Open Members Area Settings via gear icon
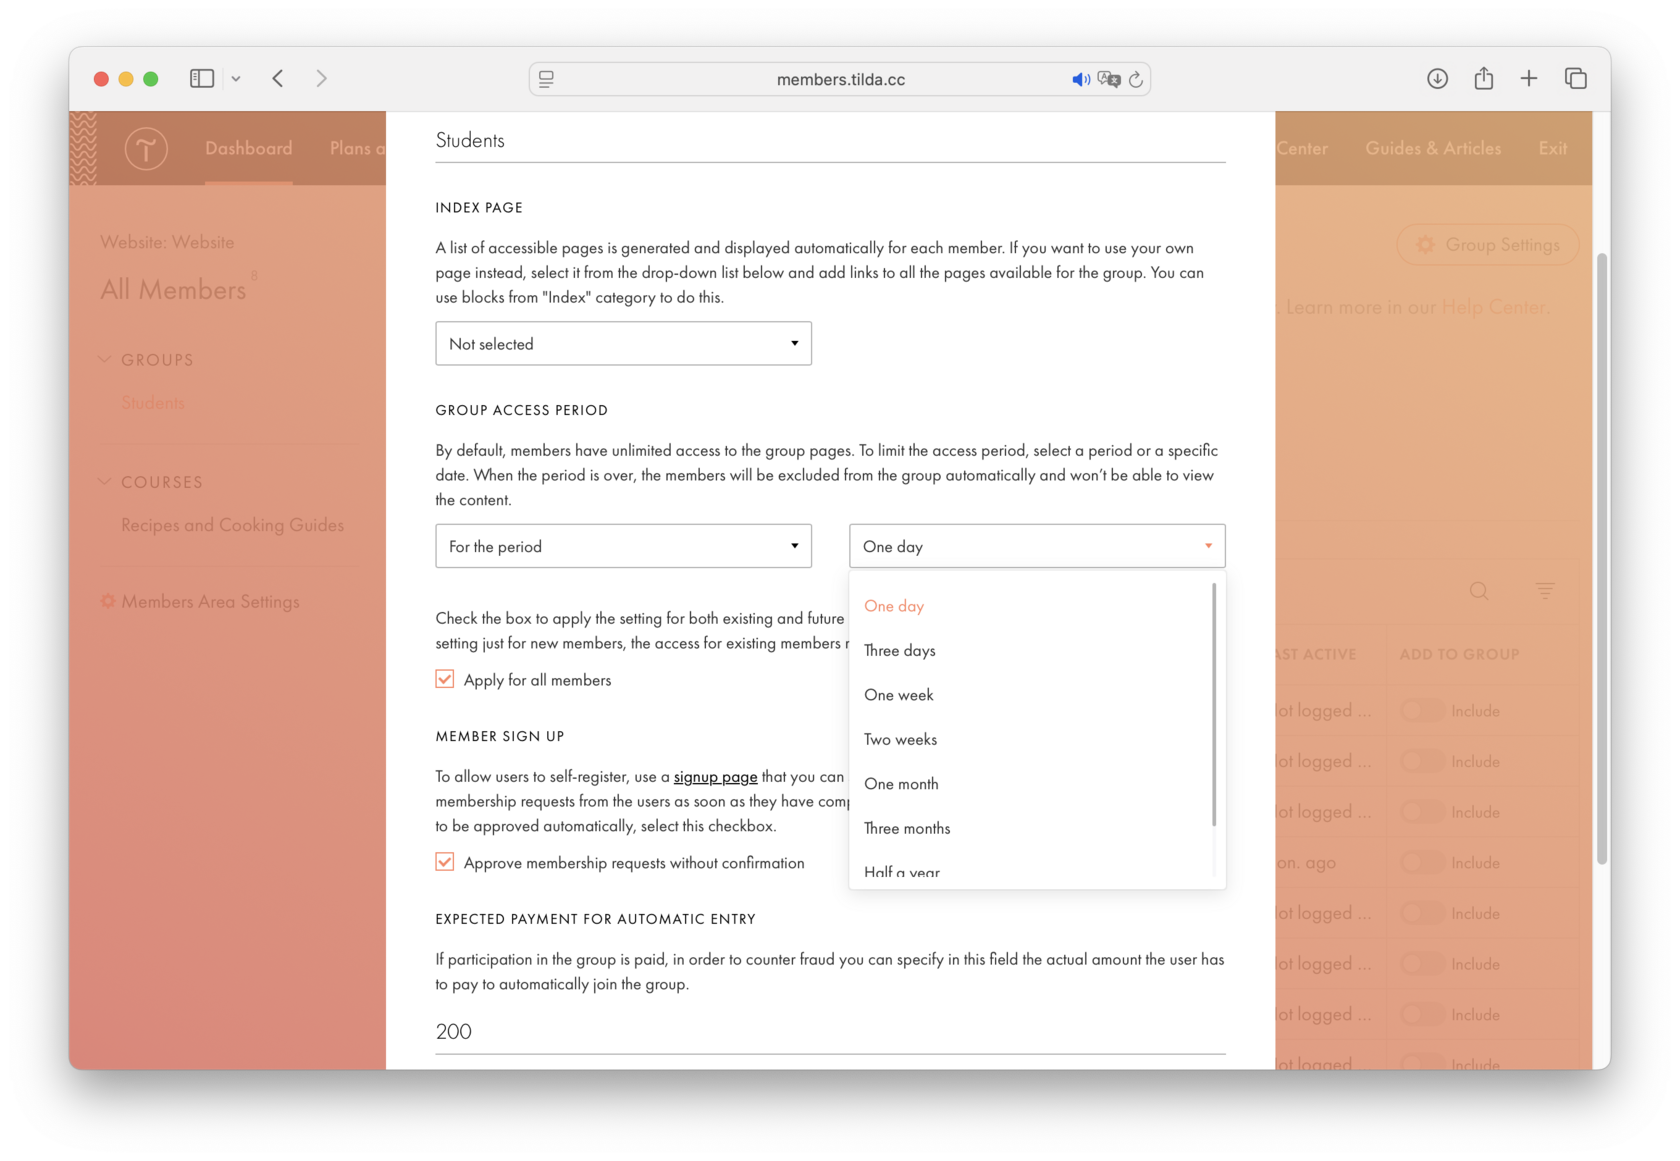Viewport: 1680px width, 1161px height. click(x=109, y=601)
